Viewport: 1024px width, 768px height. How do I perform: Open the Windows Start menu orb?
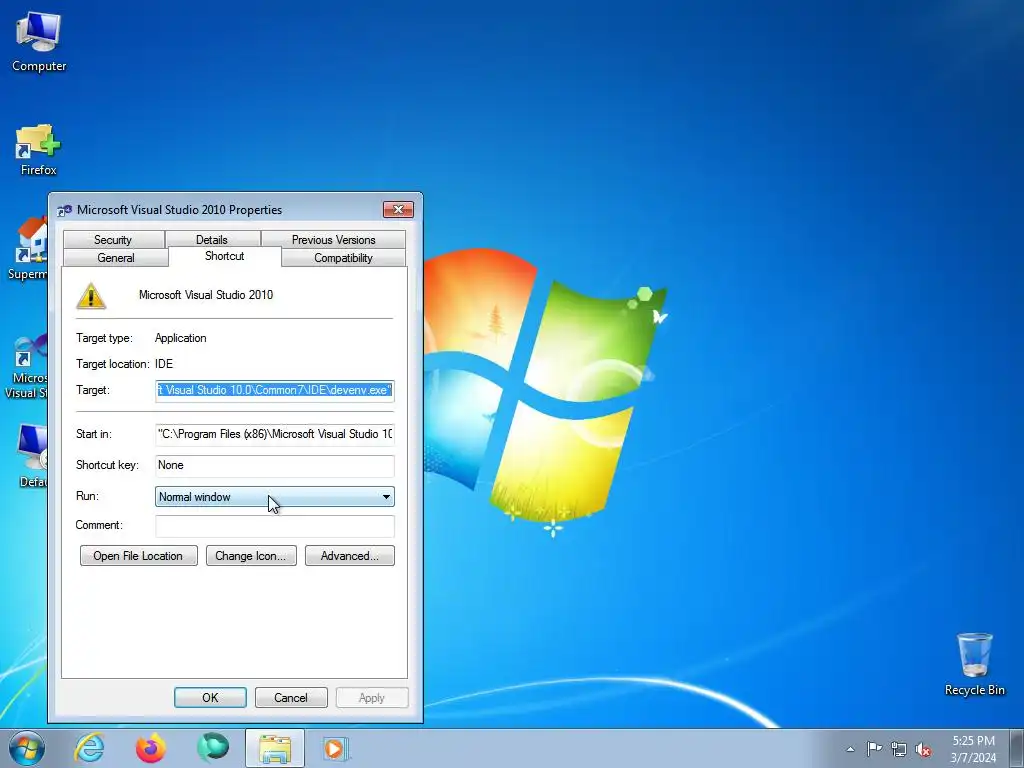26,748
